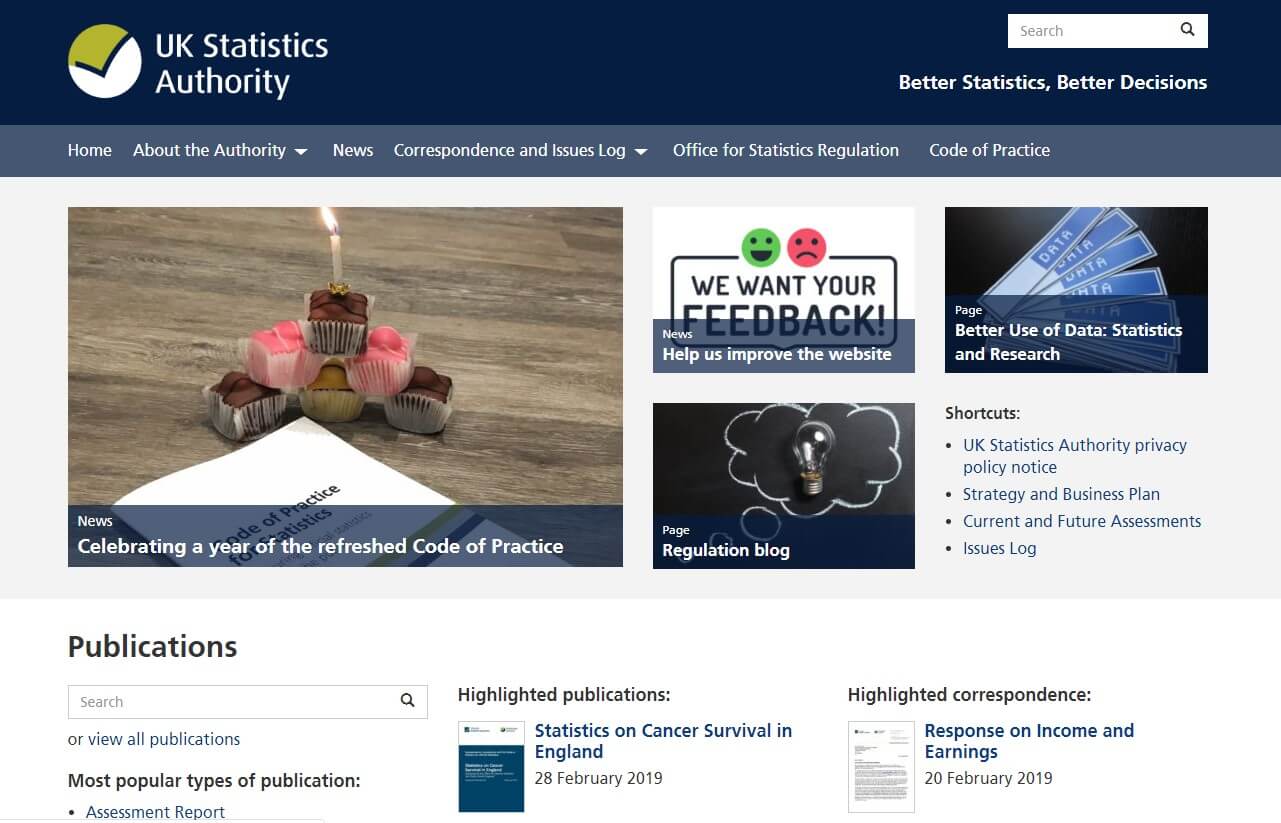Go to the News menu item
Screen dimensions: 1281x823
point(353,150)
